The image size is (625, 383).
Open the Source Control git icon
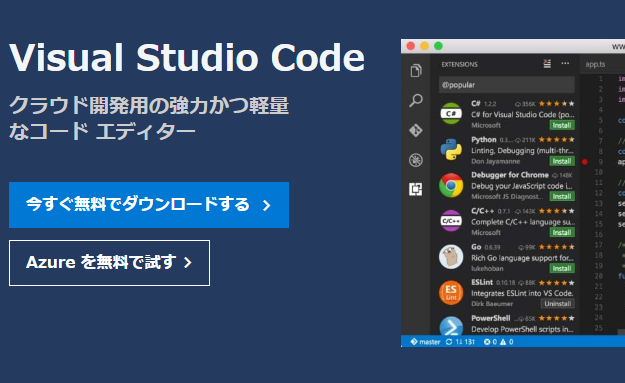coord(416,130)
